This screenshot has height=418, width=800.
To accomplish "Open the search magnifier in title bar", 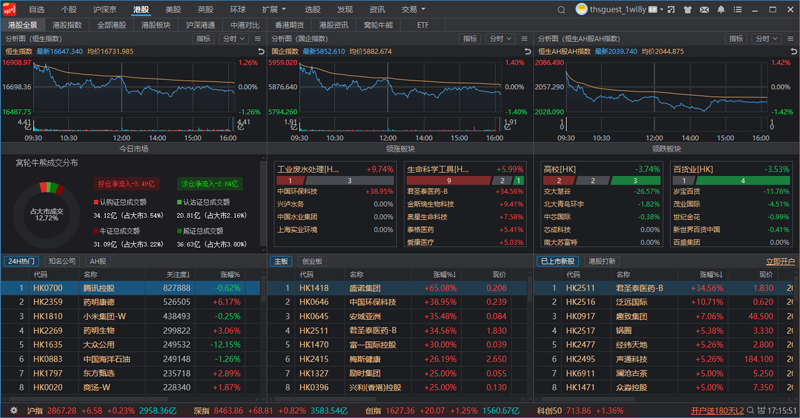I will click(x=561, y=10).
